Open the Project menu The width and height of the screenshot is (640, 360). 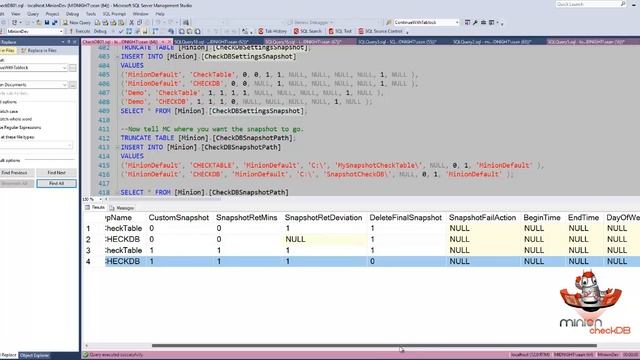coord(52,13)
